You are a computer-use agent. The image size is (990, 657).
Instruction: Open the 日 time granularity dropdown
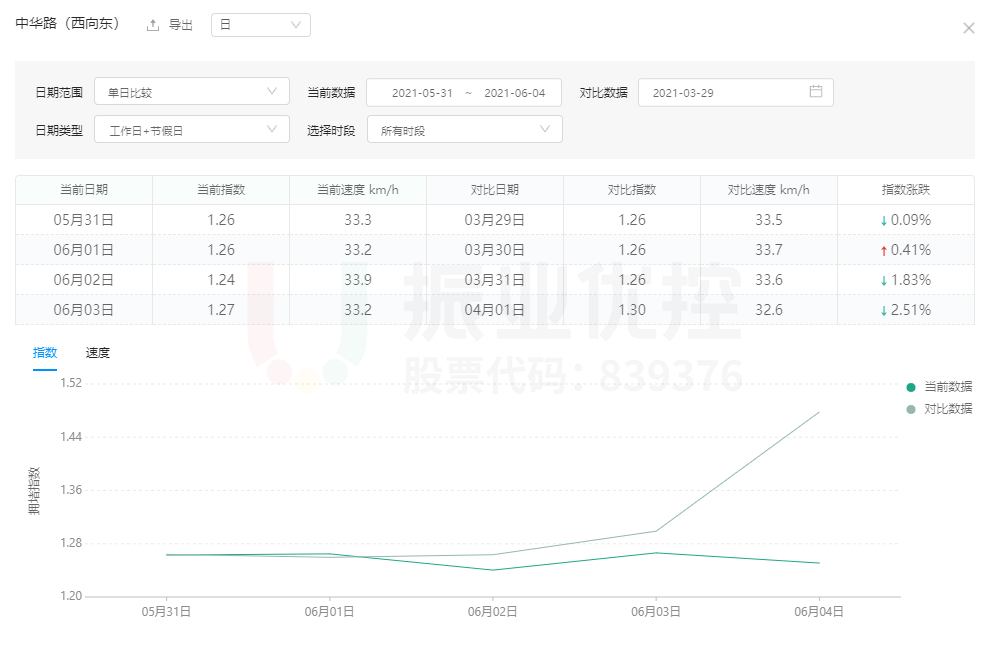point(260,24)
